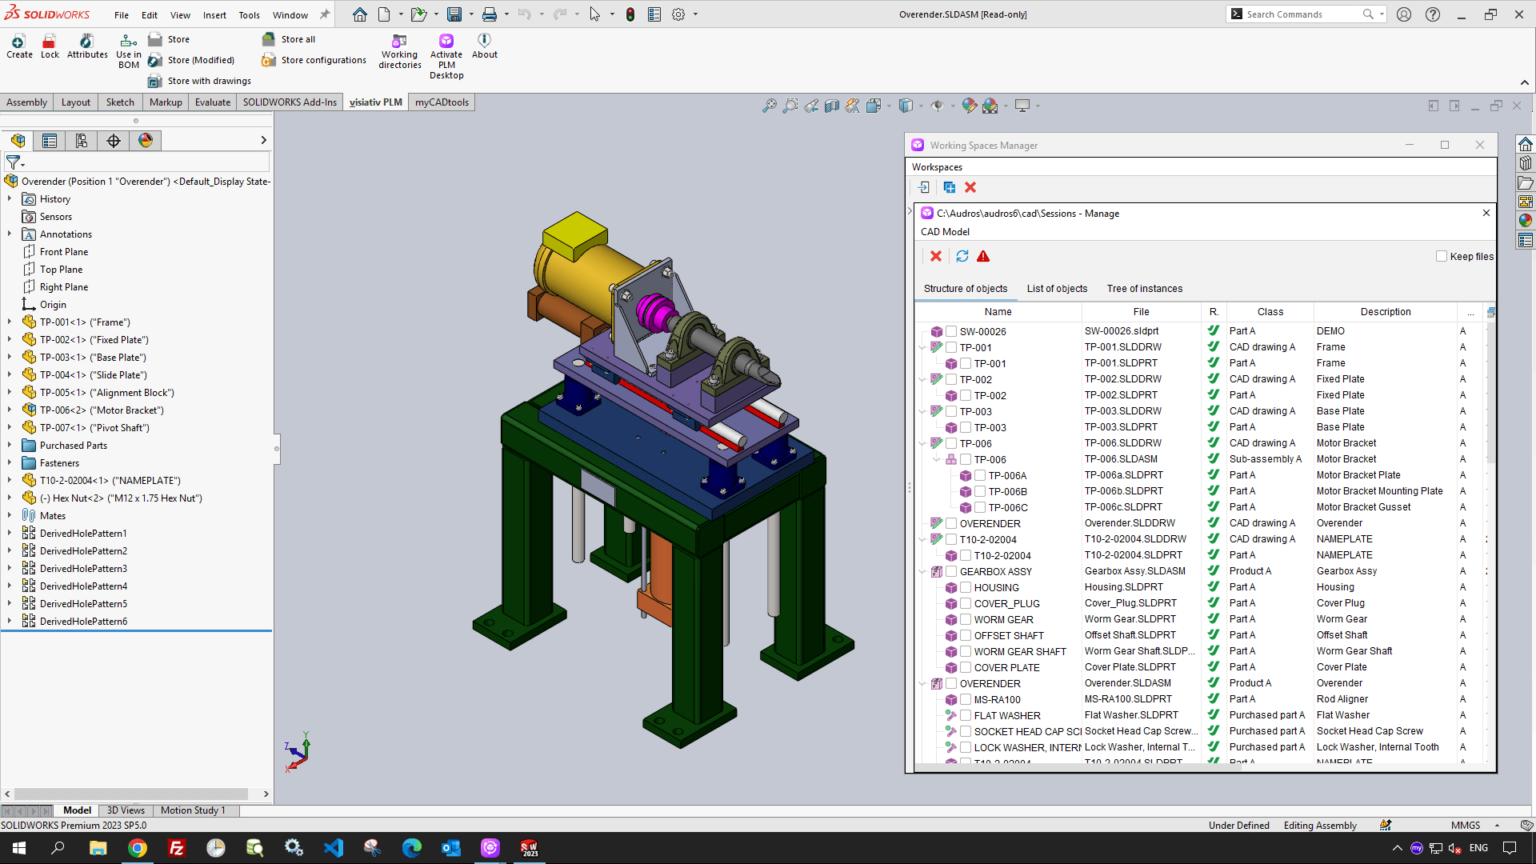Click the Refresh icon in CAD Model panel
Image resolution: width=1536 pixels, height=864 pixels.
point(961,256)
